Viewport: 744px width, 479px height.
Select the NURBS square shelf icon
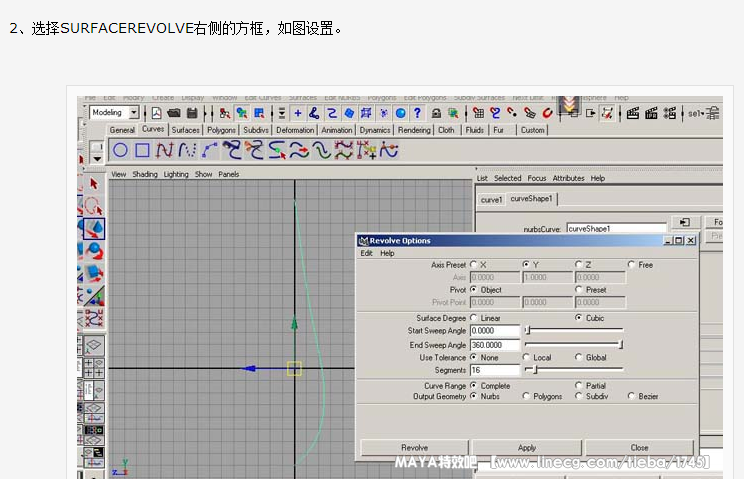(142, 150)
